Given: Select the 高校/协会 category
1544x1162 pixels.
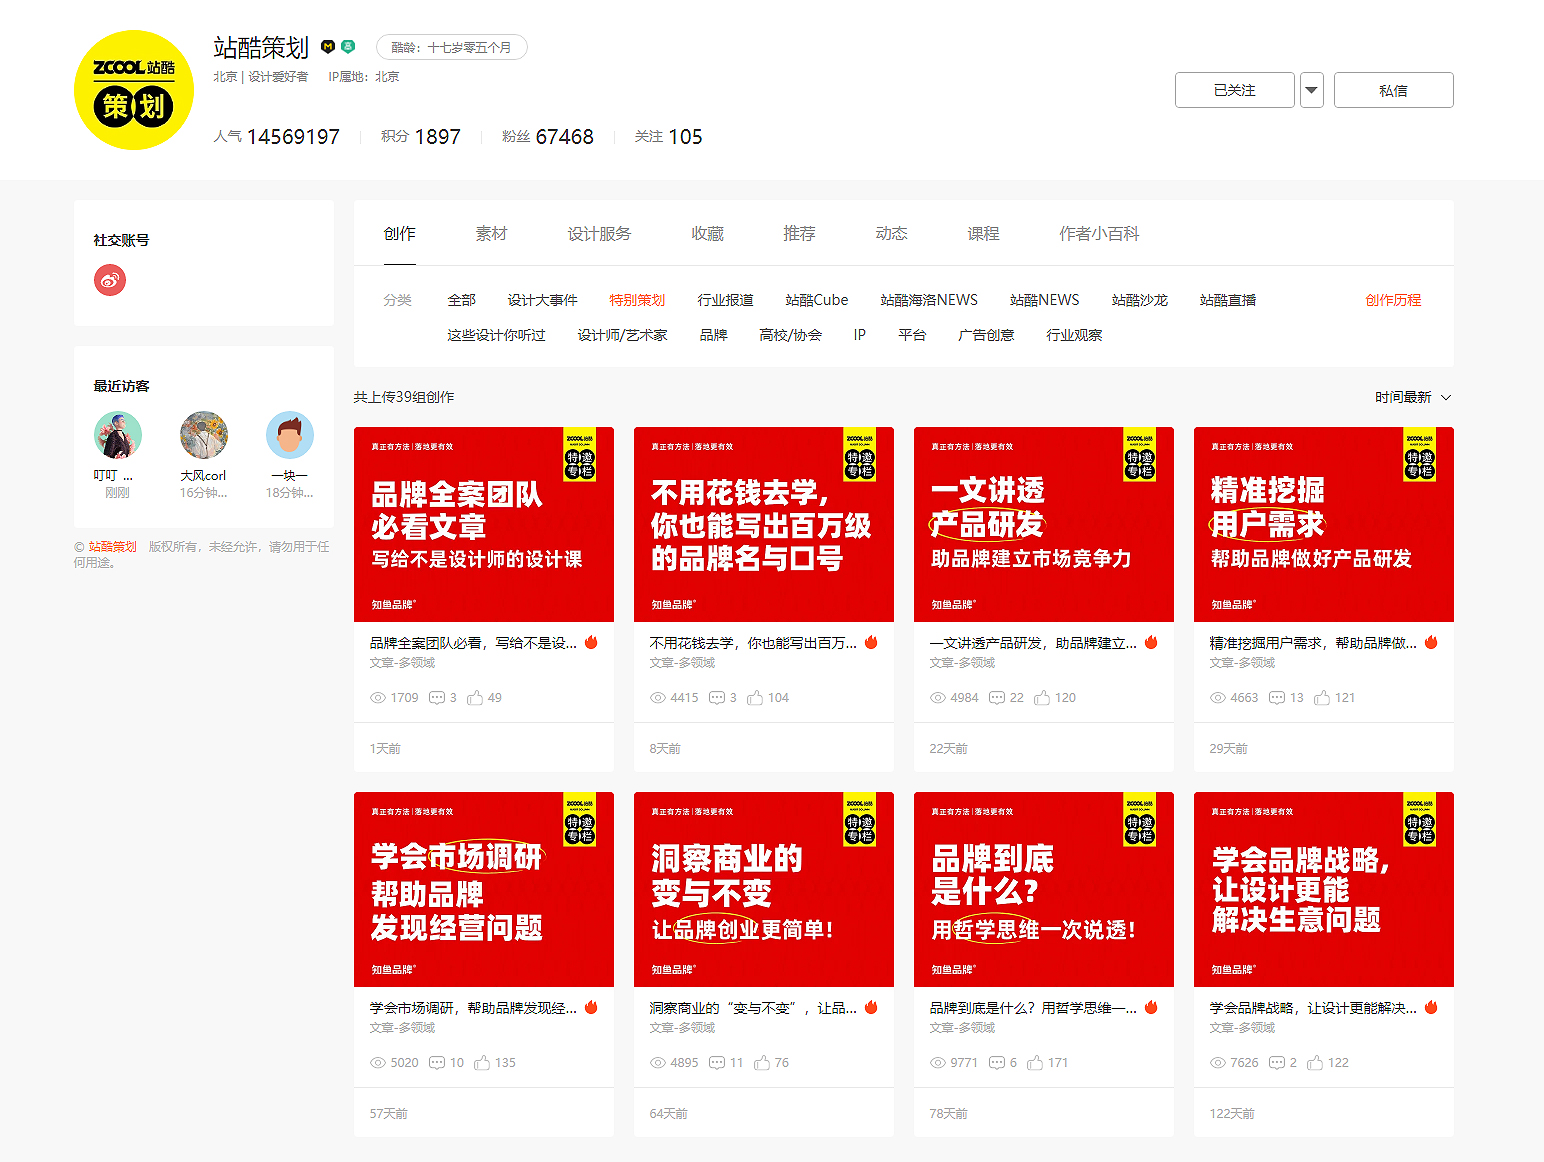Looking at the screenshot, I should (x=790, y=335).
